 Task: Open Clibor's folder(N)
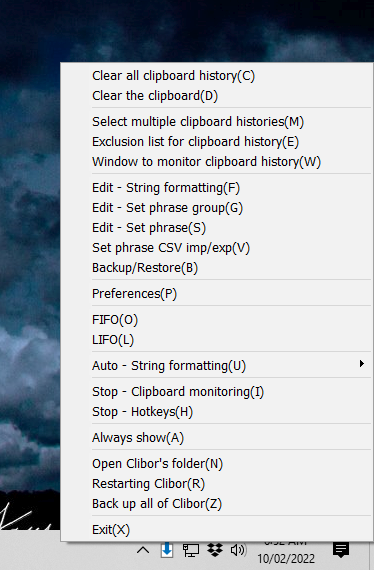pyautogui.click(x=217, y=463)
